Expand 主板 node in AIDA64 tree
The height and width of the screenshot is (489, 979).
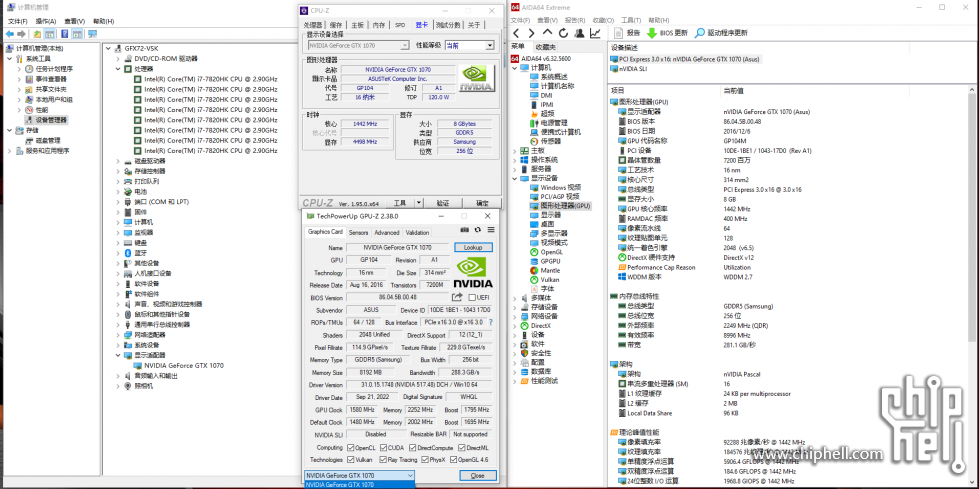[x=515, y=151]
